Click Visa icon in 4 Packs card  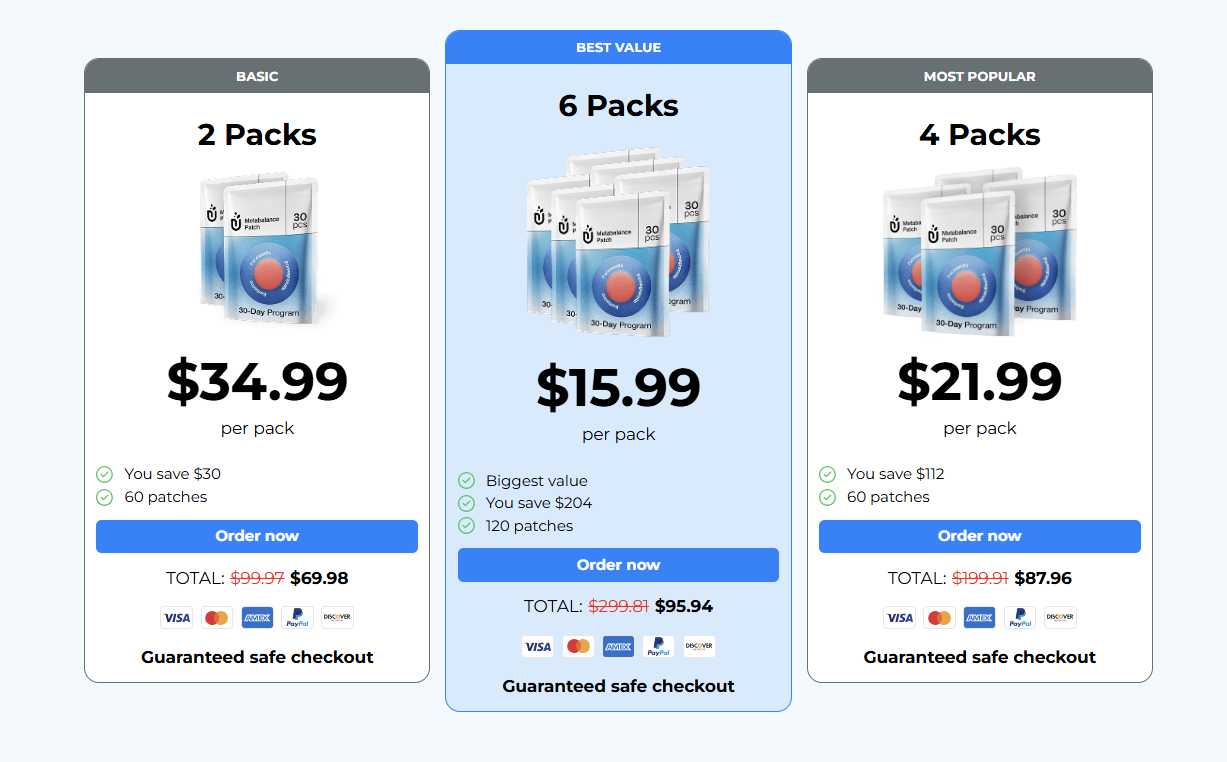tap(899, 618)
